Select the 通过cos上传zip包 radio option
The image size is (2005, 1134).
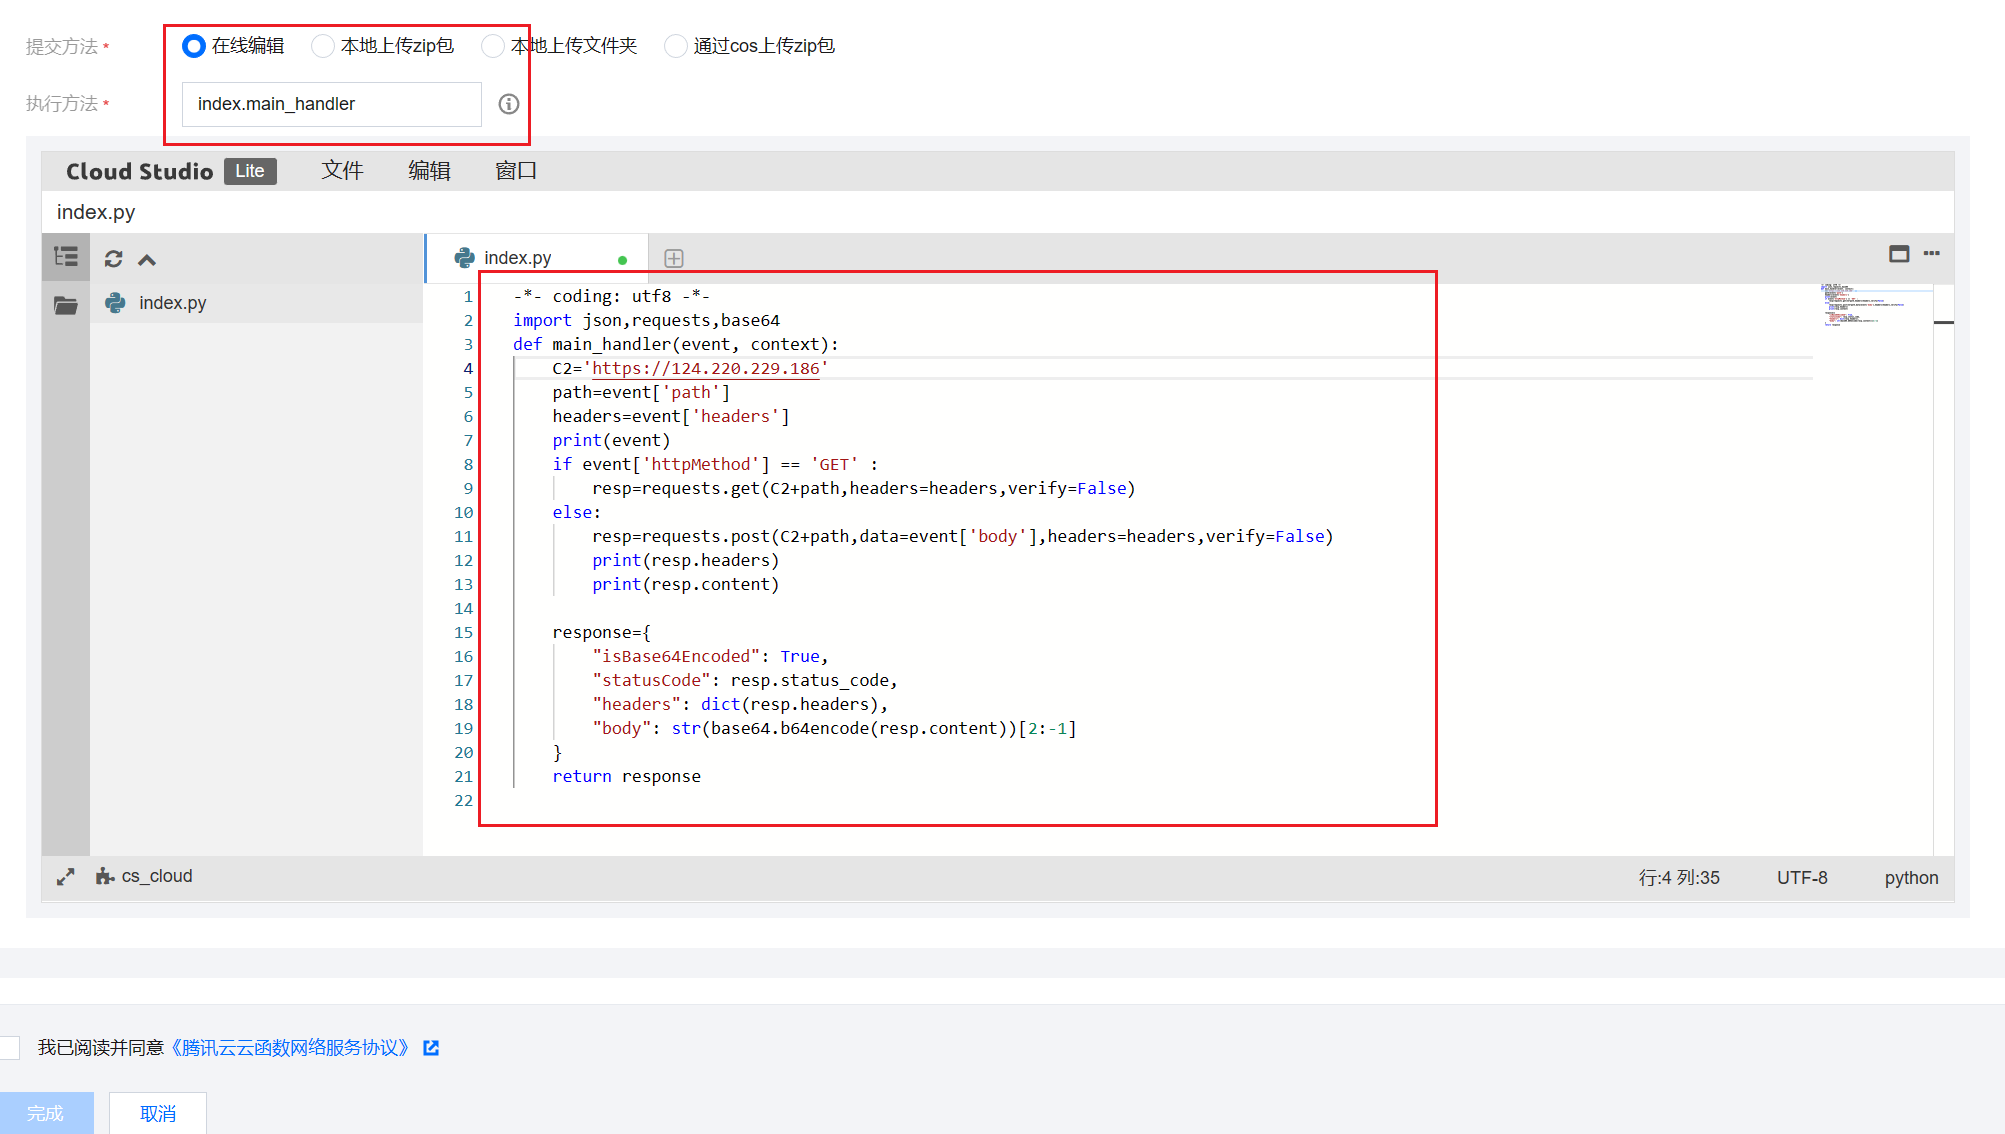click(x=676, y=46)
